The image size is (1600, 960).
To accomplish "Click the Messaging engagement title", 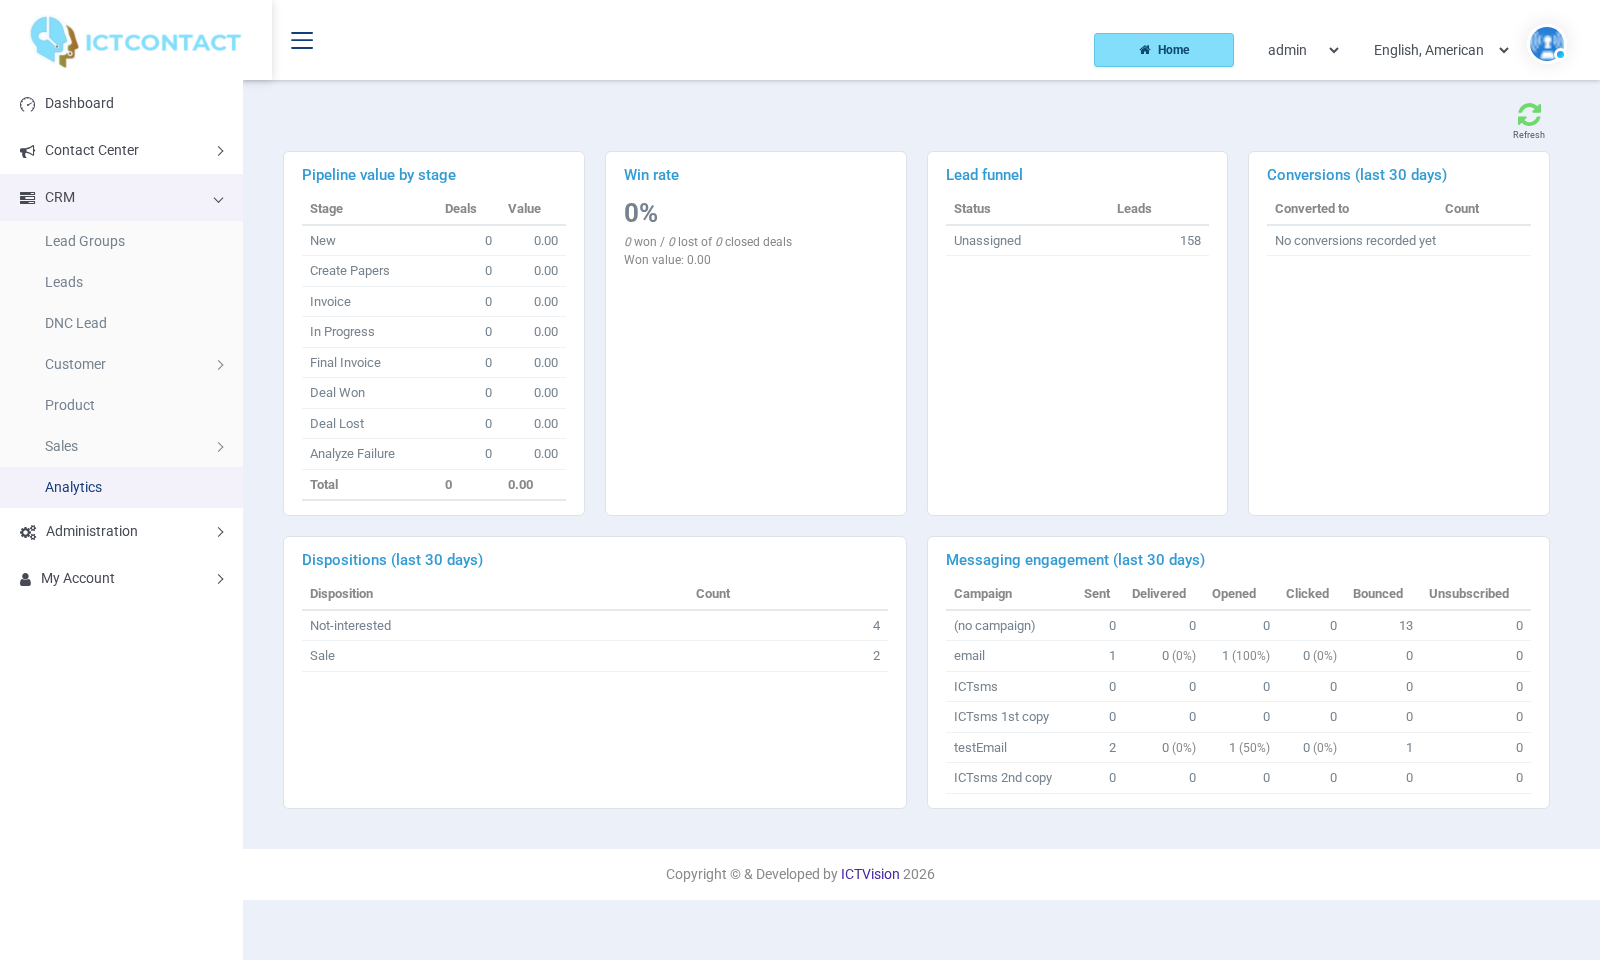I will tap(1075, 560).
